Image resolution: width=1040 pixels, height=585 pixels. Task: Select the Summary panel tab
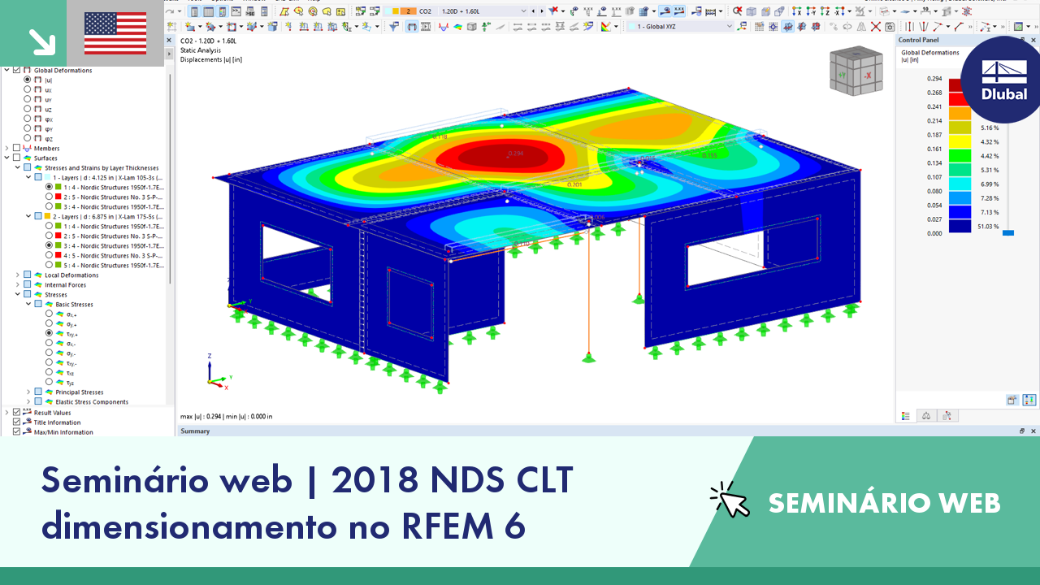[x=195, y=431]
